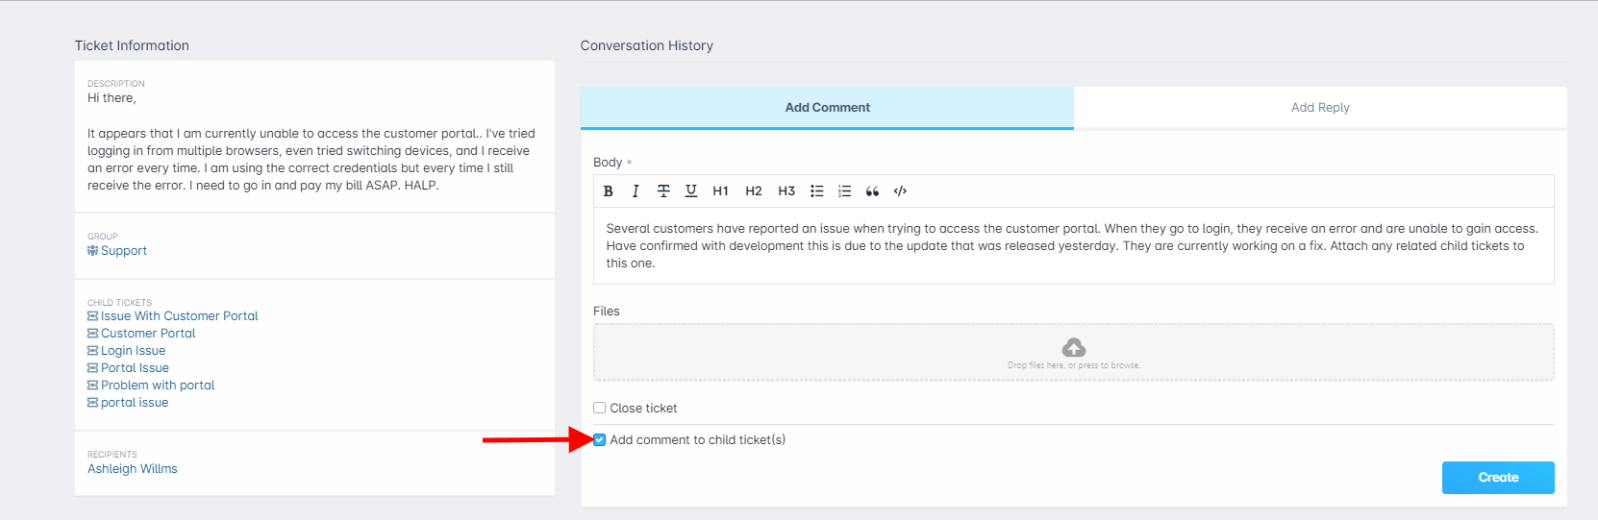Insert a block quote

click(872, 191)
